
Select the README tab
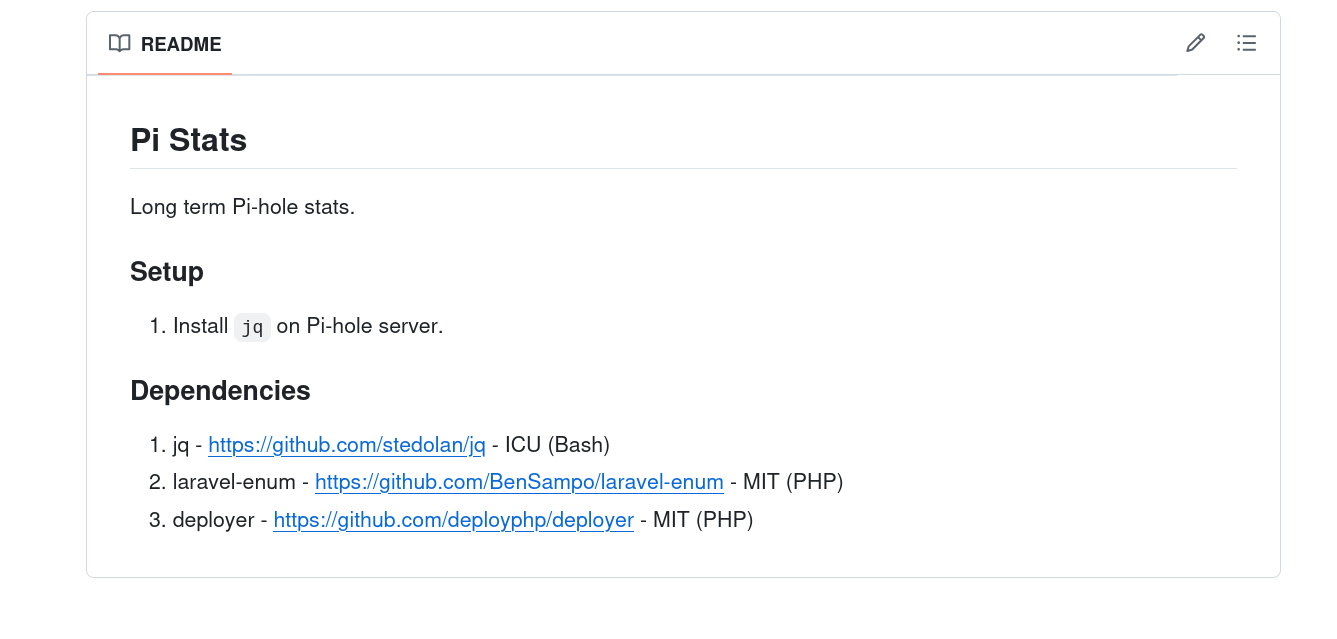click(x=165, y=44)
